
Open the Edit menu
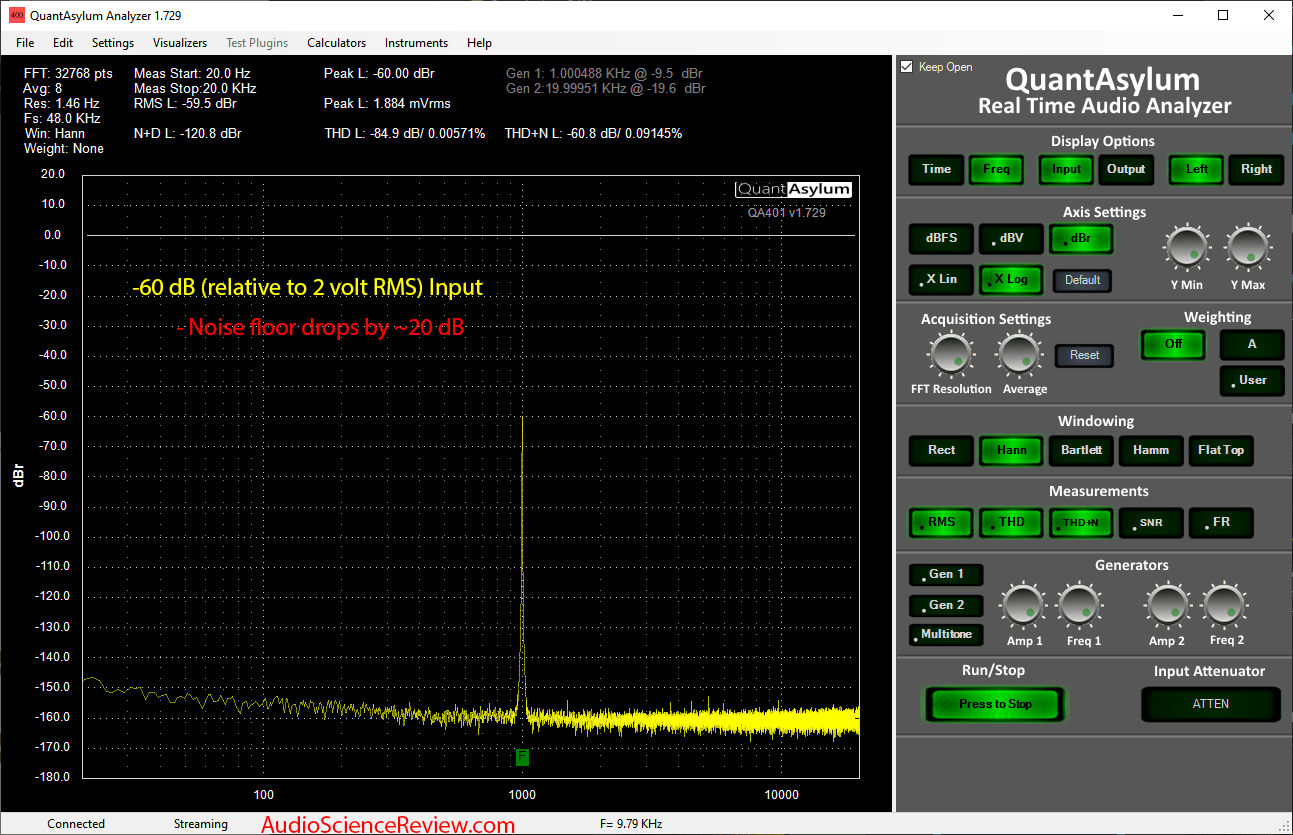point(63,43)
